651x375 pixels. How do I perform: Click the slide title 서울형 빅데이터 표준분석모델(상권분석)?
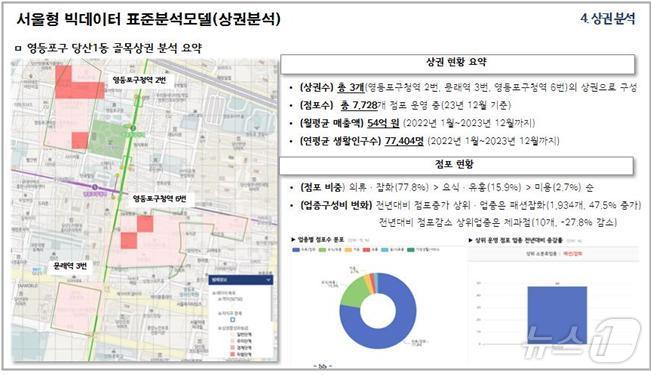149,19
